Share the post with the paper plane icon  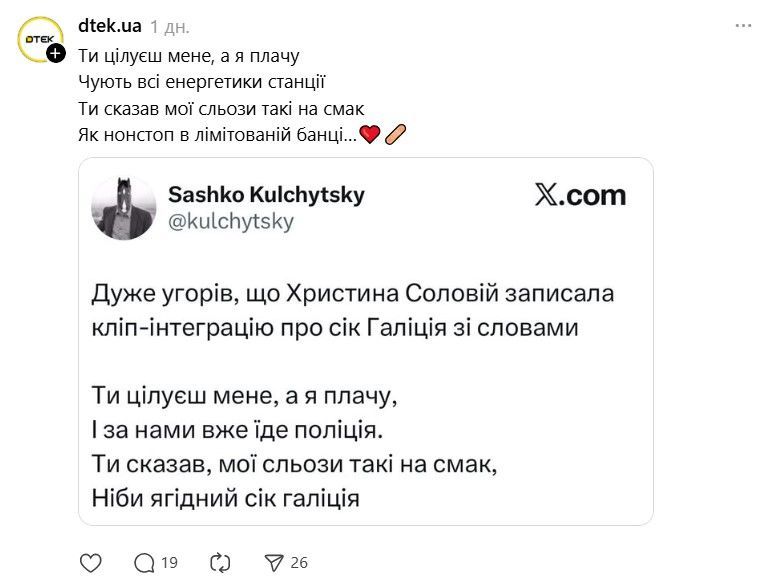pos(274,563)
